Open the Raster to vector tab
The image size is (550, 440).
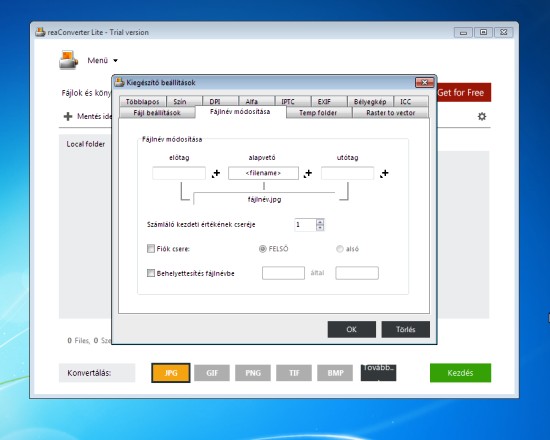(390, 113)
